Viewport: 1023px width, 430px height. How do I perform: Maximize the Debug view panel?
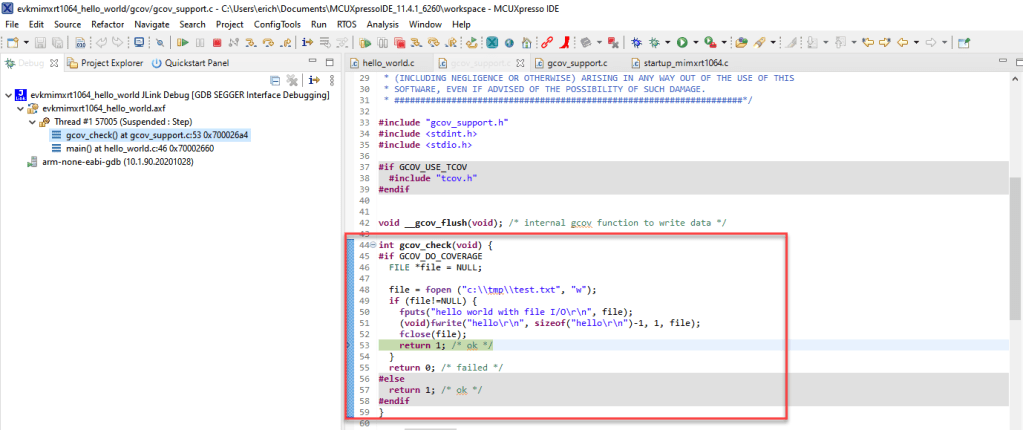coord(328,63)
